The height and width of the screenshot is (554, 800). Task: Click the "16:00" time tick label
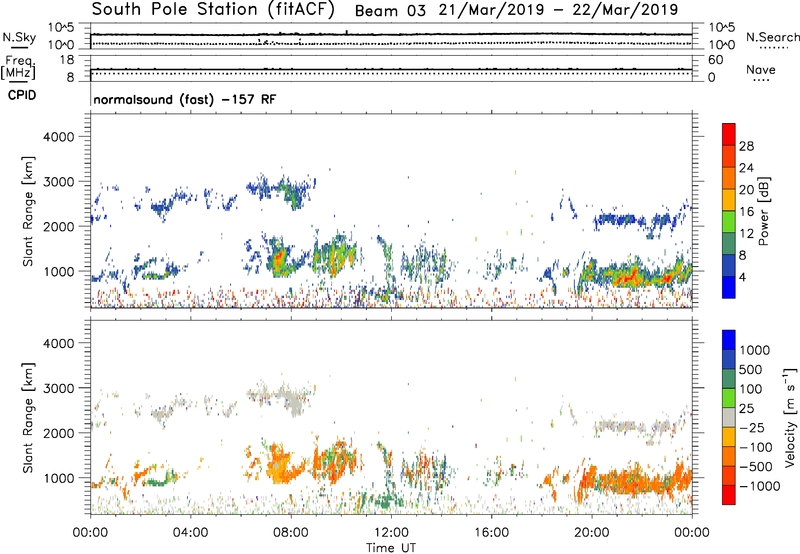click(x=491, y=533)
